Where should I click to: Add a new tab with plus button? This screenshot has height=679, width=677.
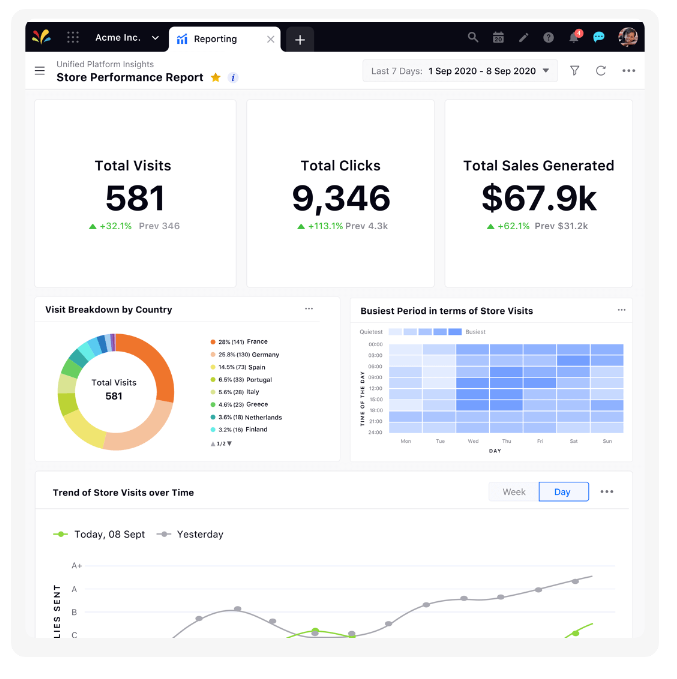click(300, 39)
